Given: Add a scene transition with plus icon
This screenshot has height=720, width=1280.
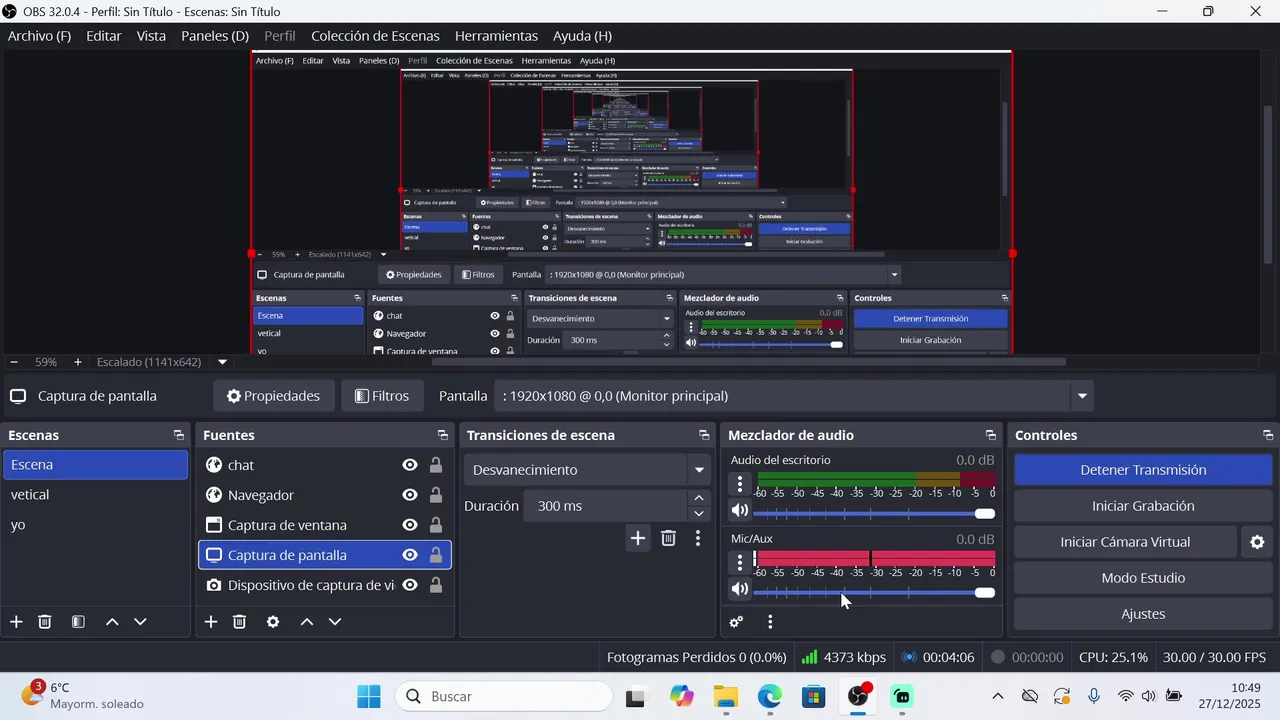Looking at the screenshot, I should click(638, 538).
